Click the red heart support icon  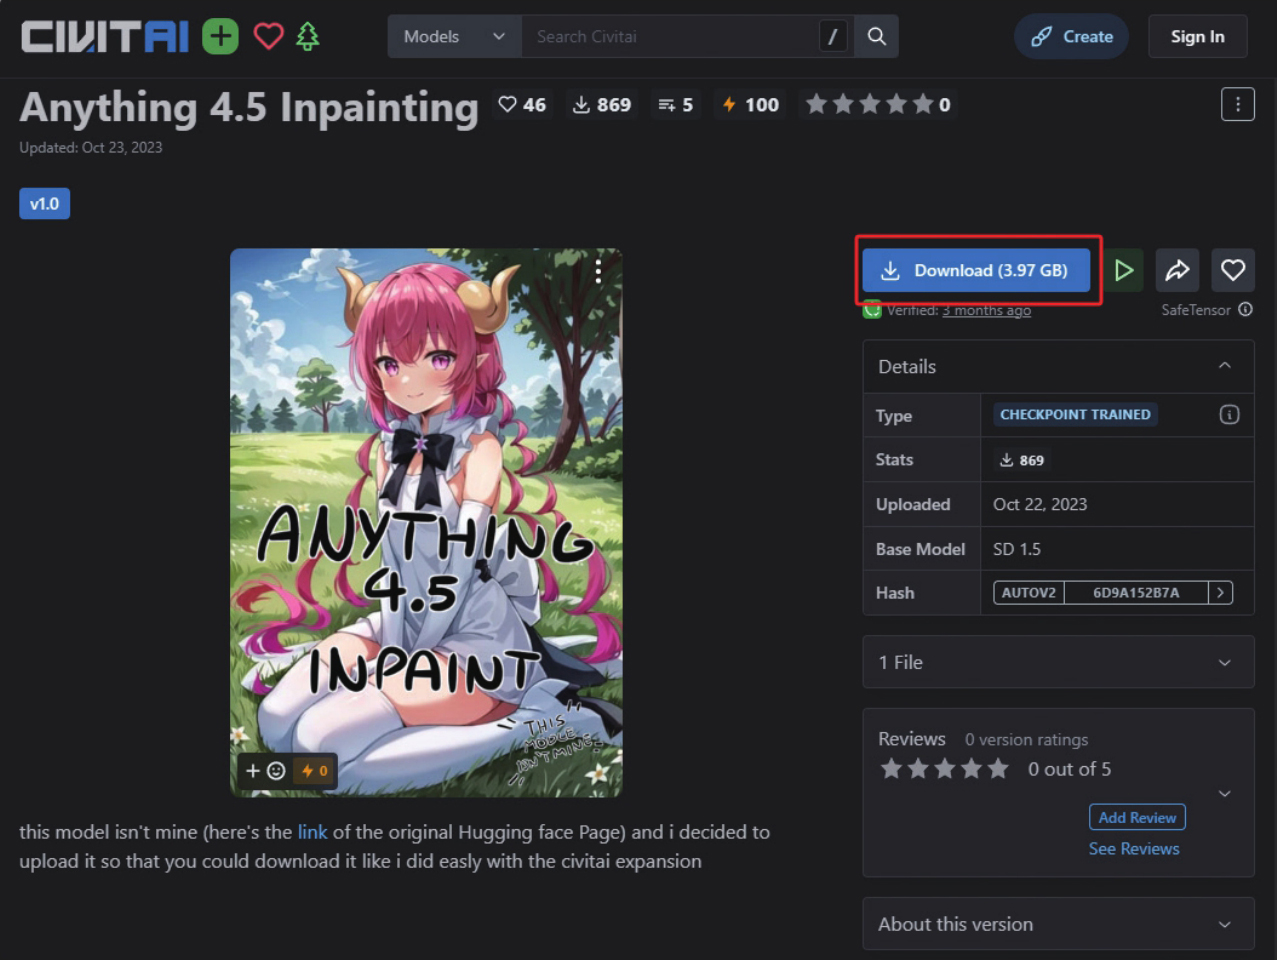[268, 37]
